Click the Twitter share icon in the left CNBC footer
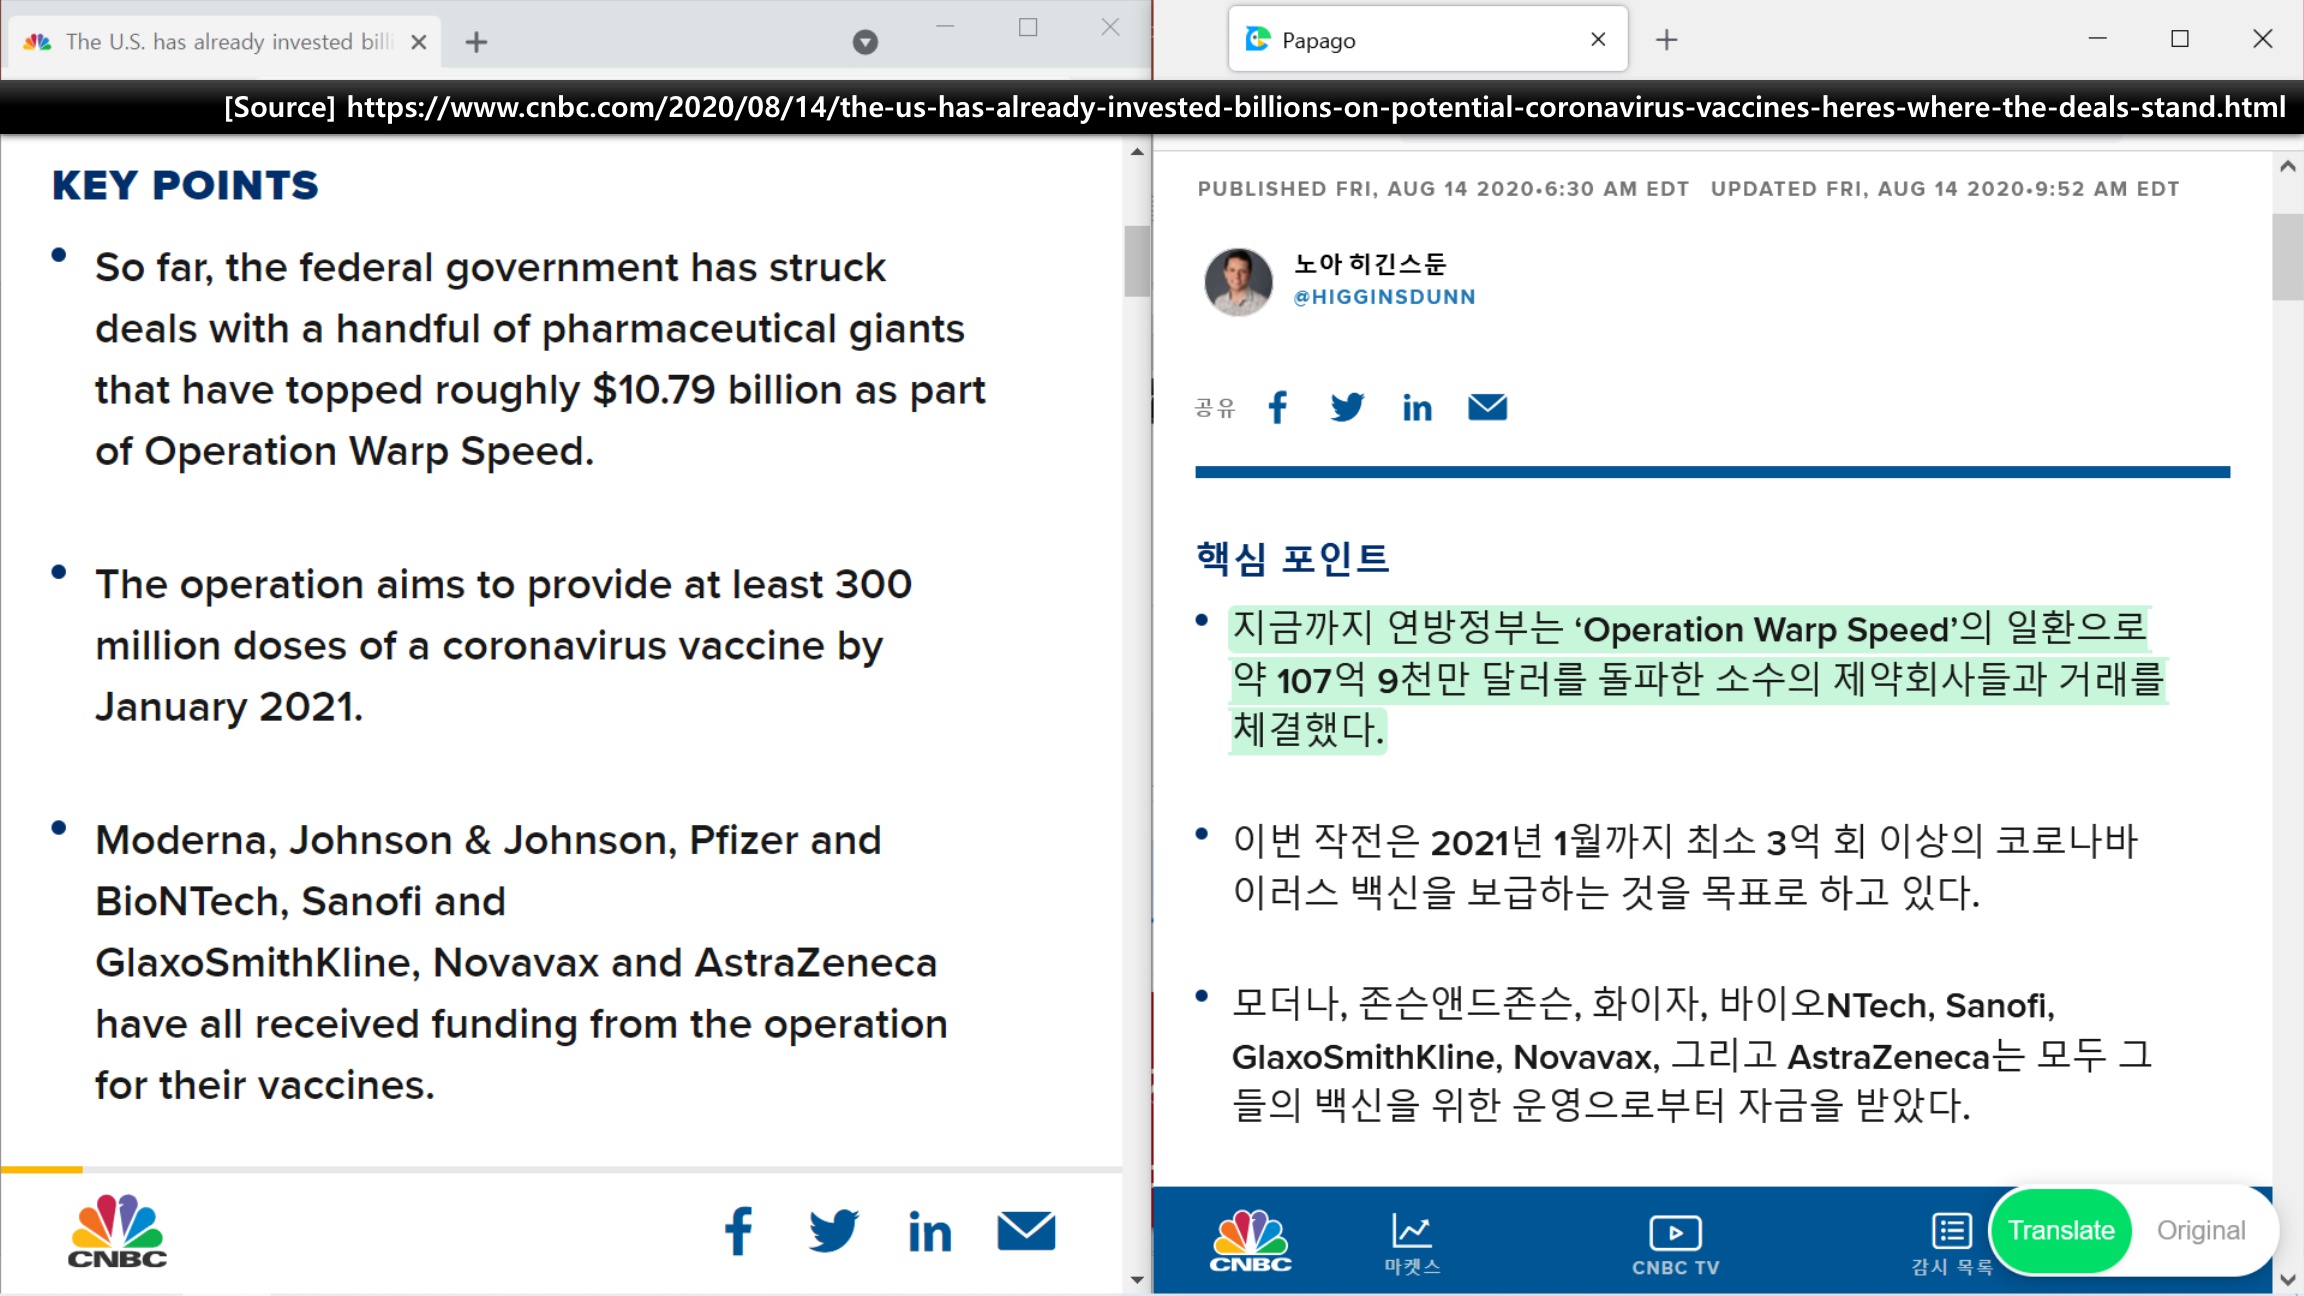2304x1296 pixels. pos(833,1231)
